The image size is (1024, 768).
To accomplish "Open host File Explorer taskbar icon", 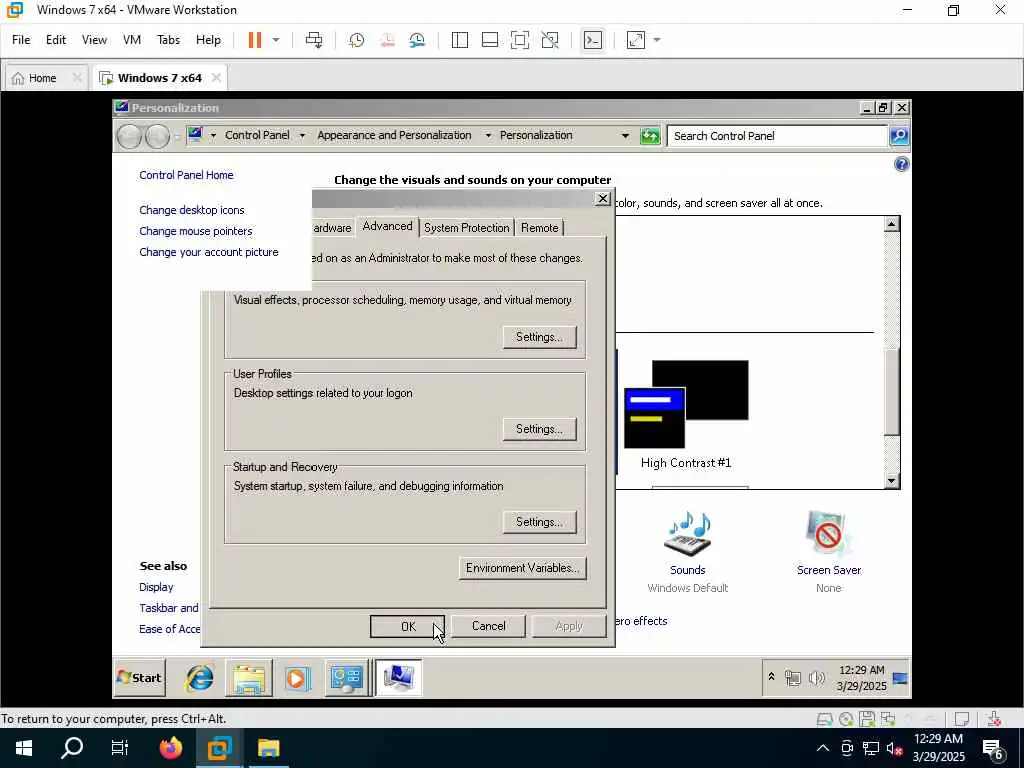I will pos(268,748).
